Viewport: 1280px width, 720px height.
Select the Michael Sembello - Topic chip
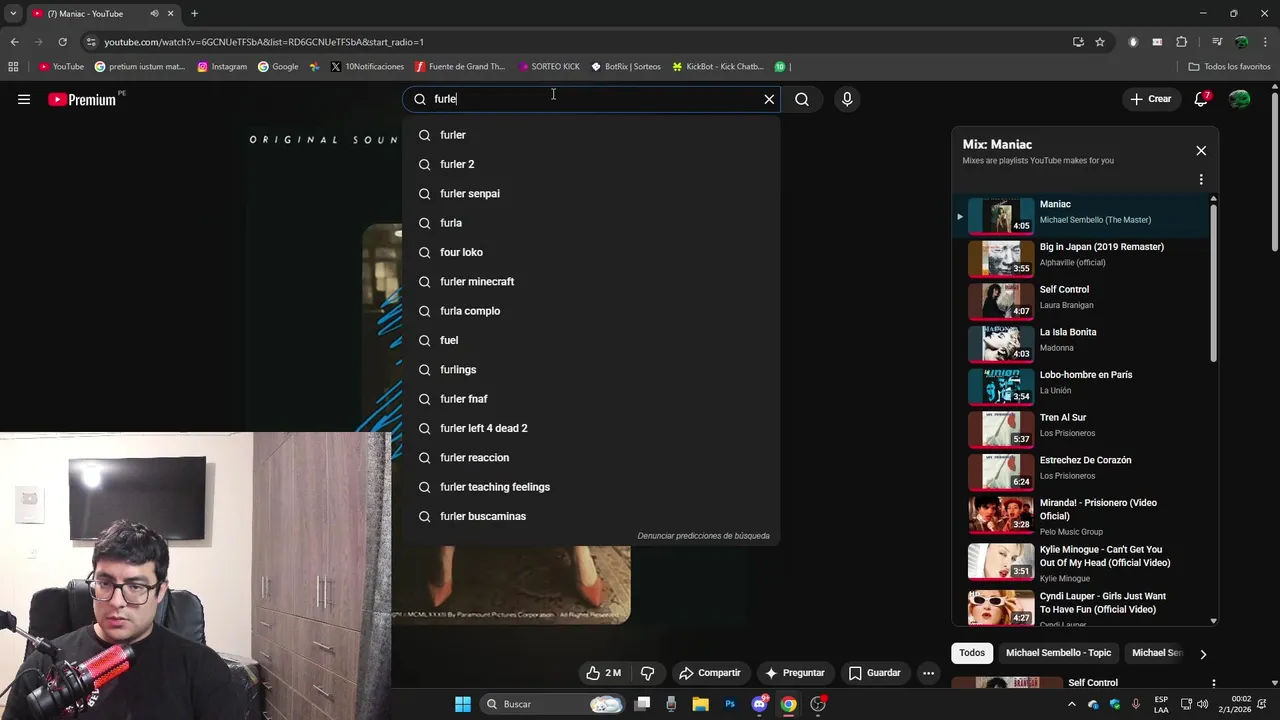point(1058,653)
